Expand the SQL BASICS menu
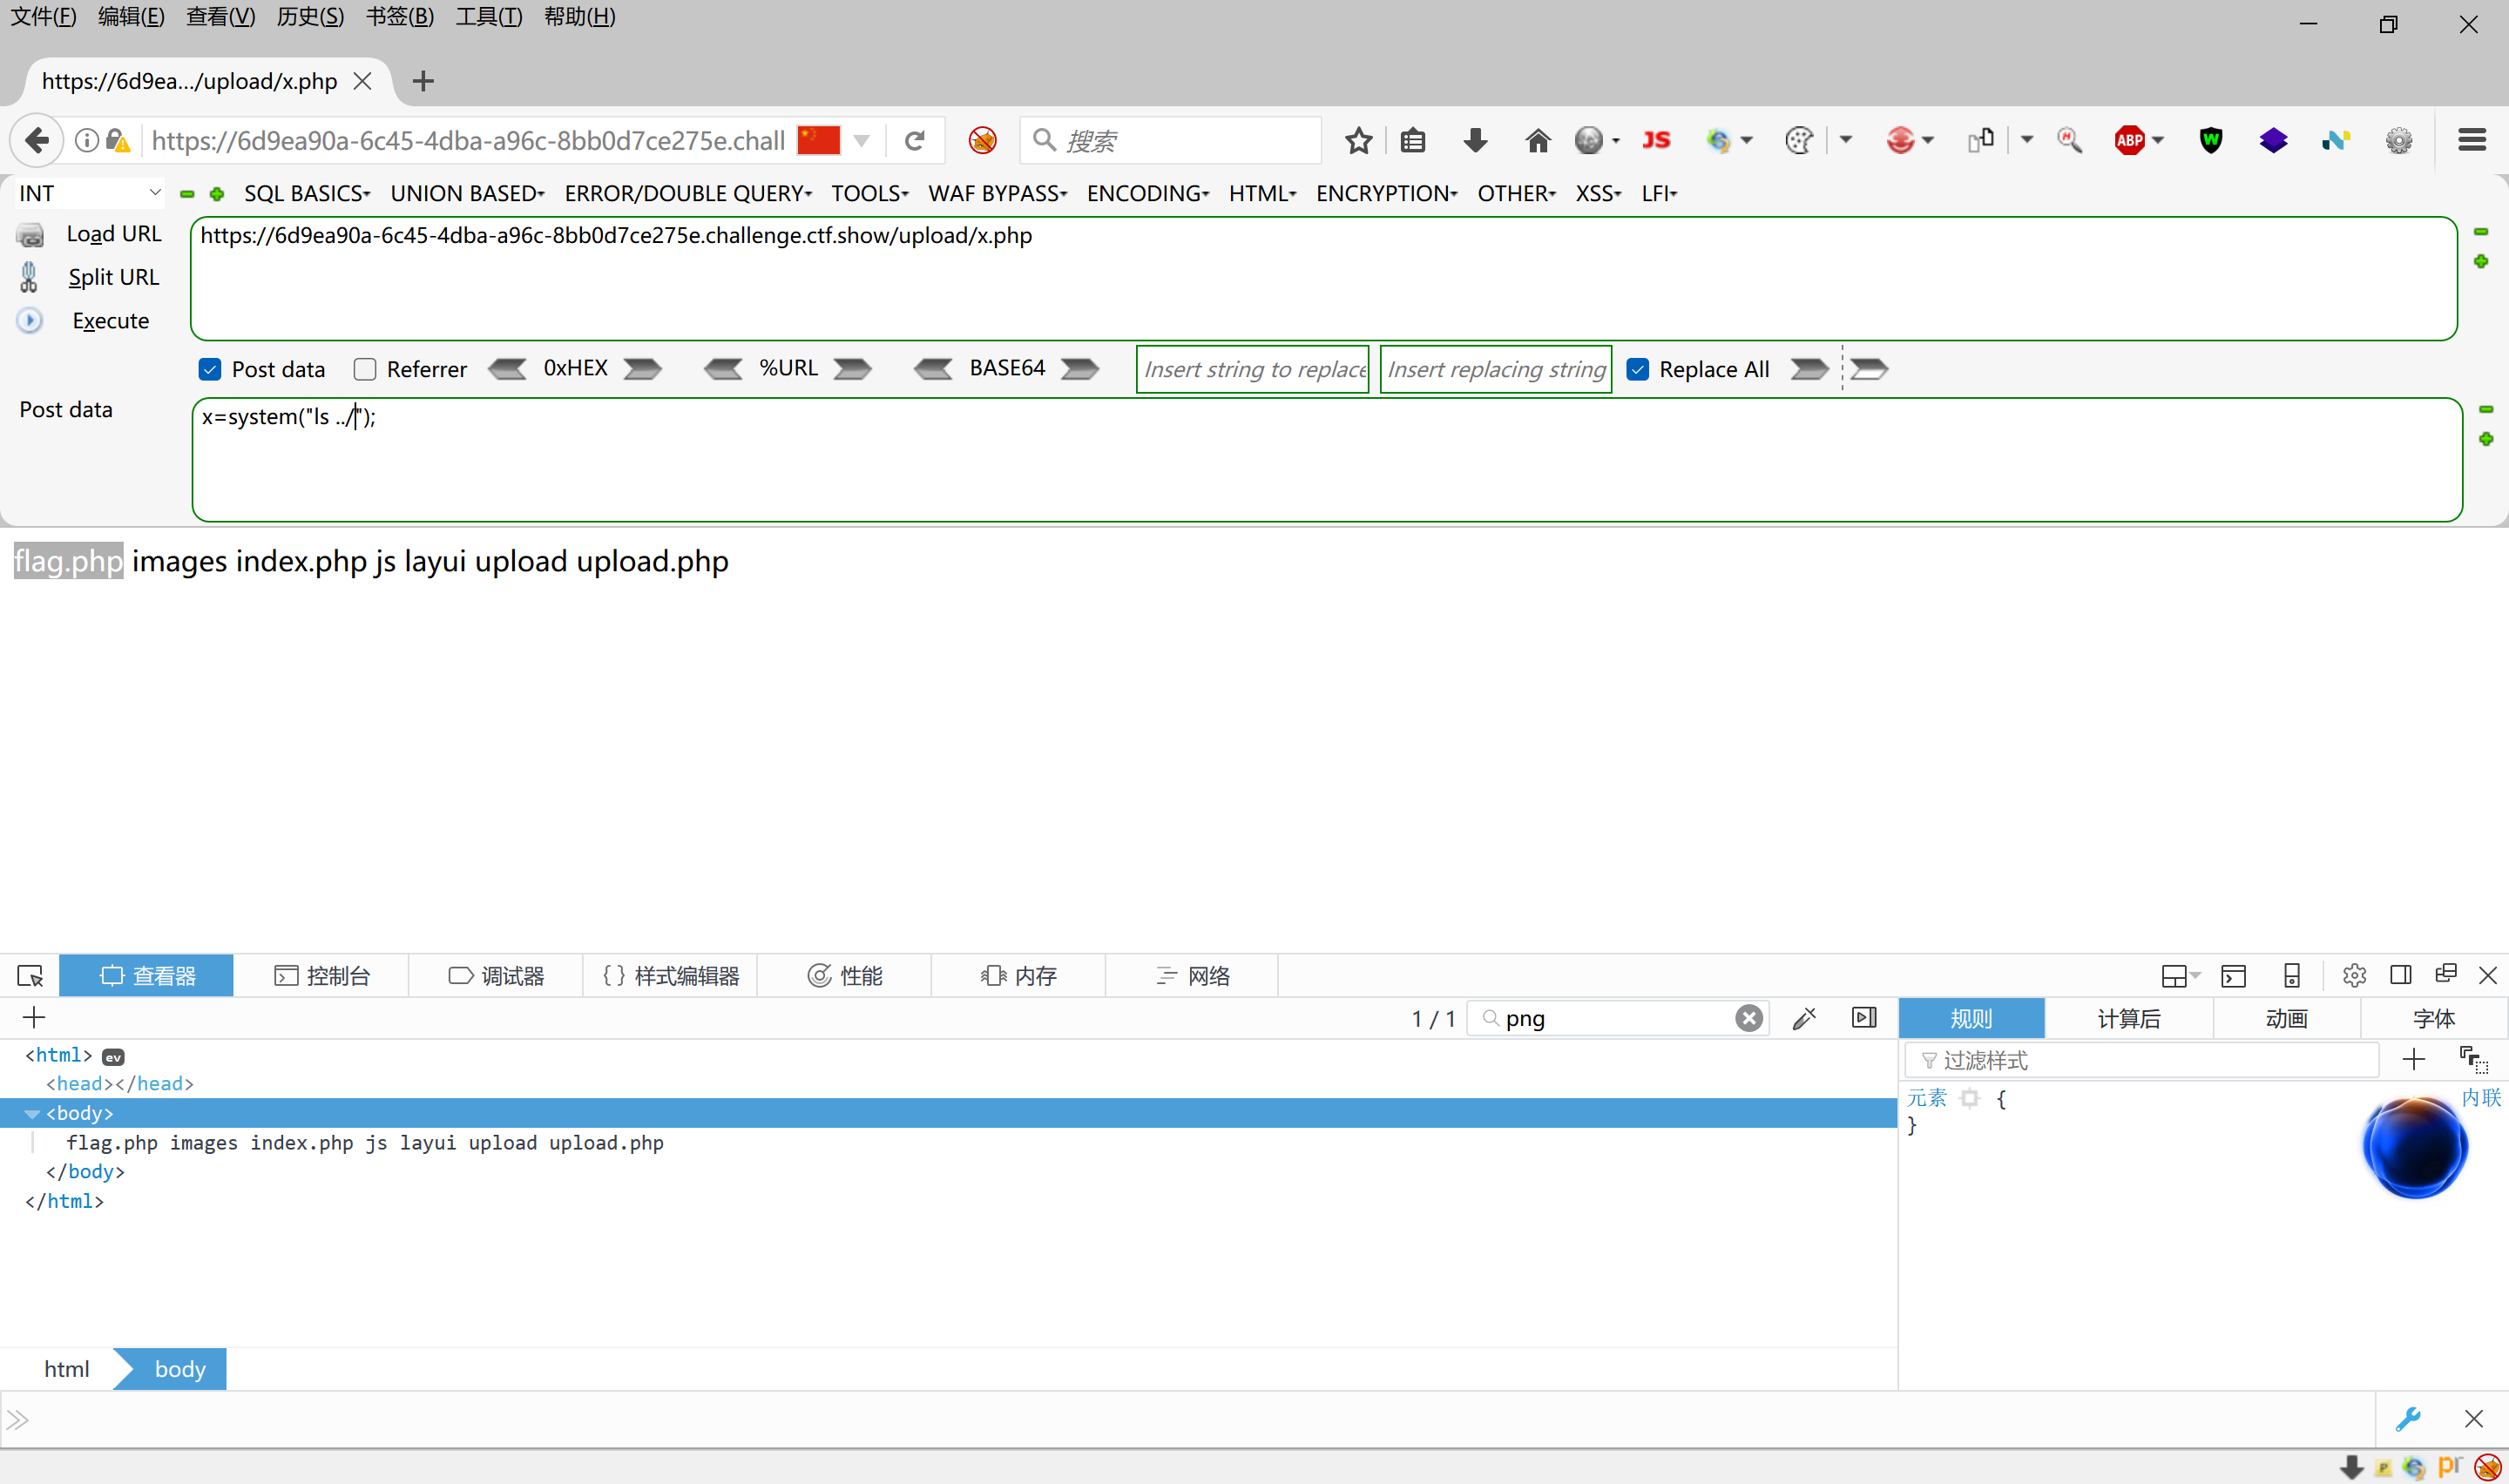The image size is (2509, 1484). pyautogui.click(x=307, y=193)
